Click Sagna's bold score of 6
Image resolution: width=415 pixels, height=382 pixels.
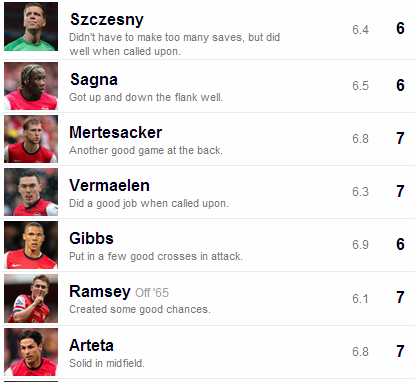pos(400,85)
